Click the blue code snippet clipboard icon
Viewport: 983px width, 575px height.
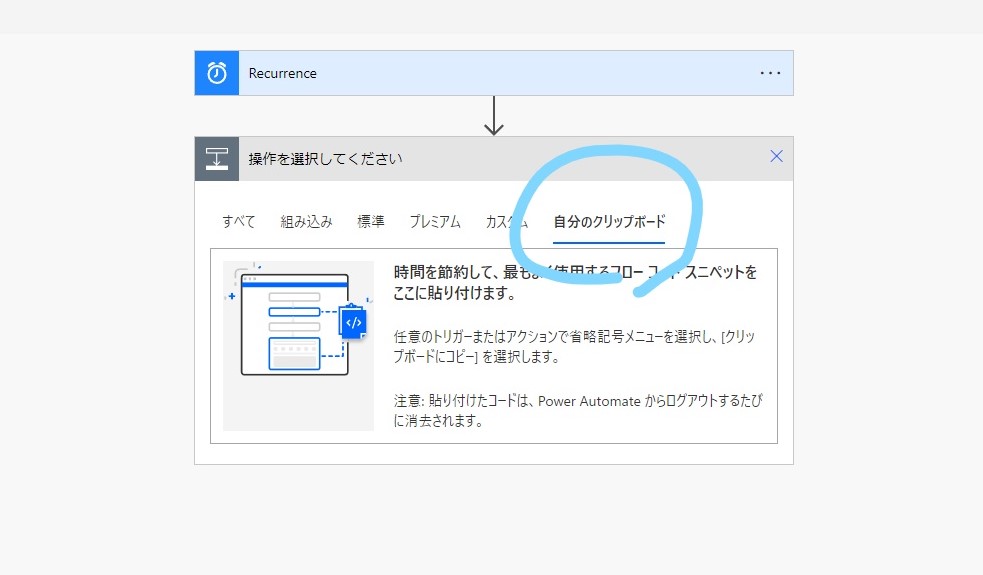pos(352,323)
